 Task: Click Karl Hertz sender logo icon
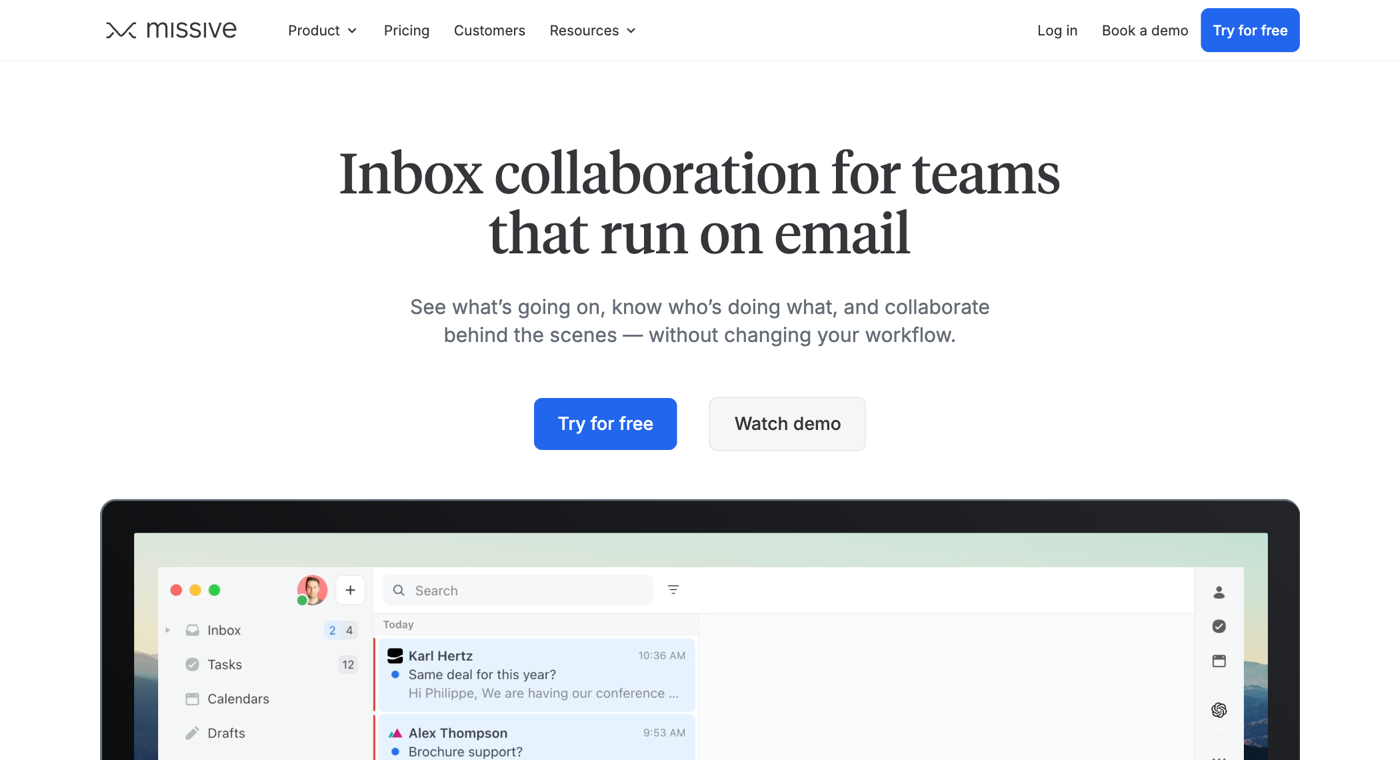pyautogui.click(x=395, y=656)
